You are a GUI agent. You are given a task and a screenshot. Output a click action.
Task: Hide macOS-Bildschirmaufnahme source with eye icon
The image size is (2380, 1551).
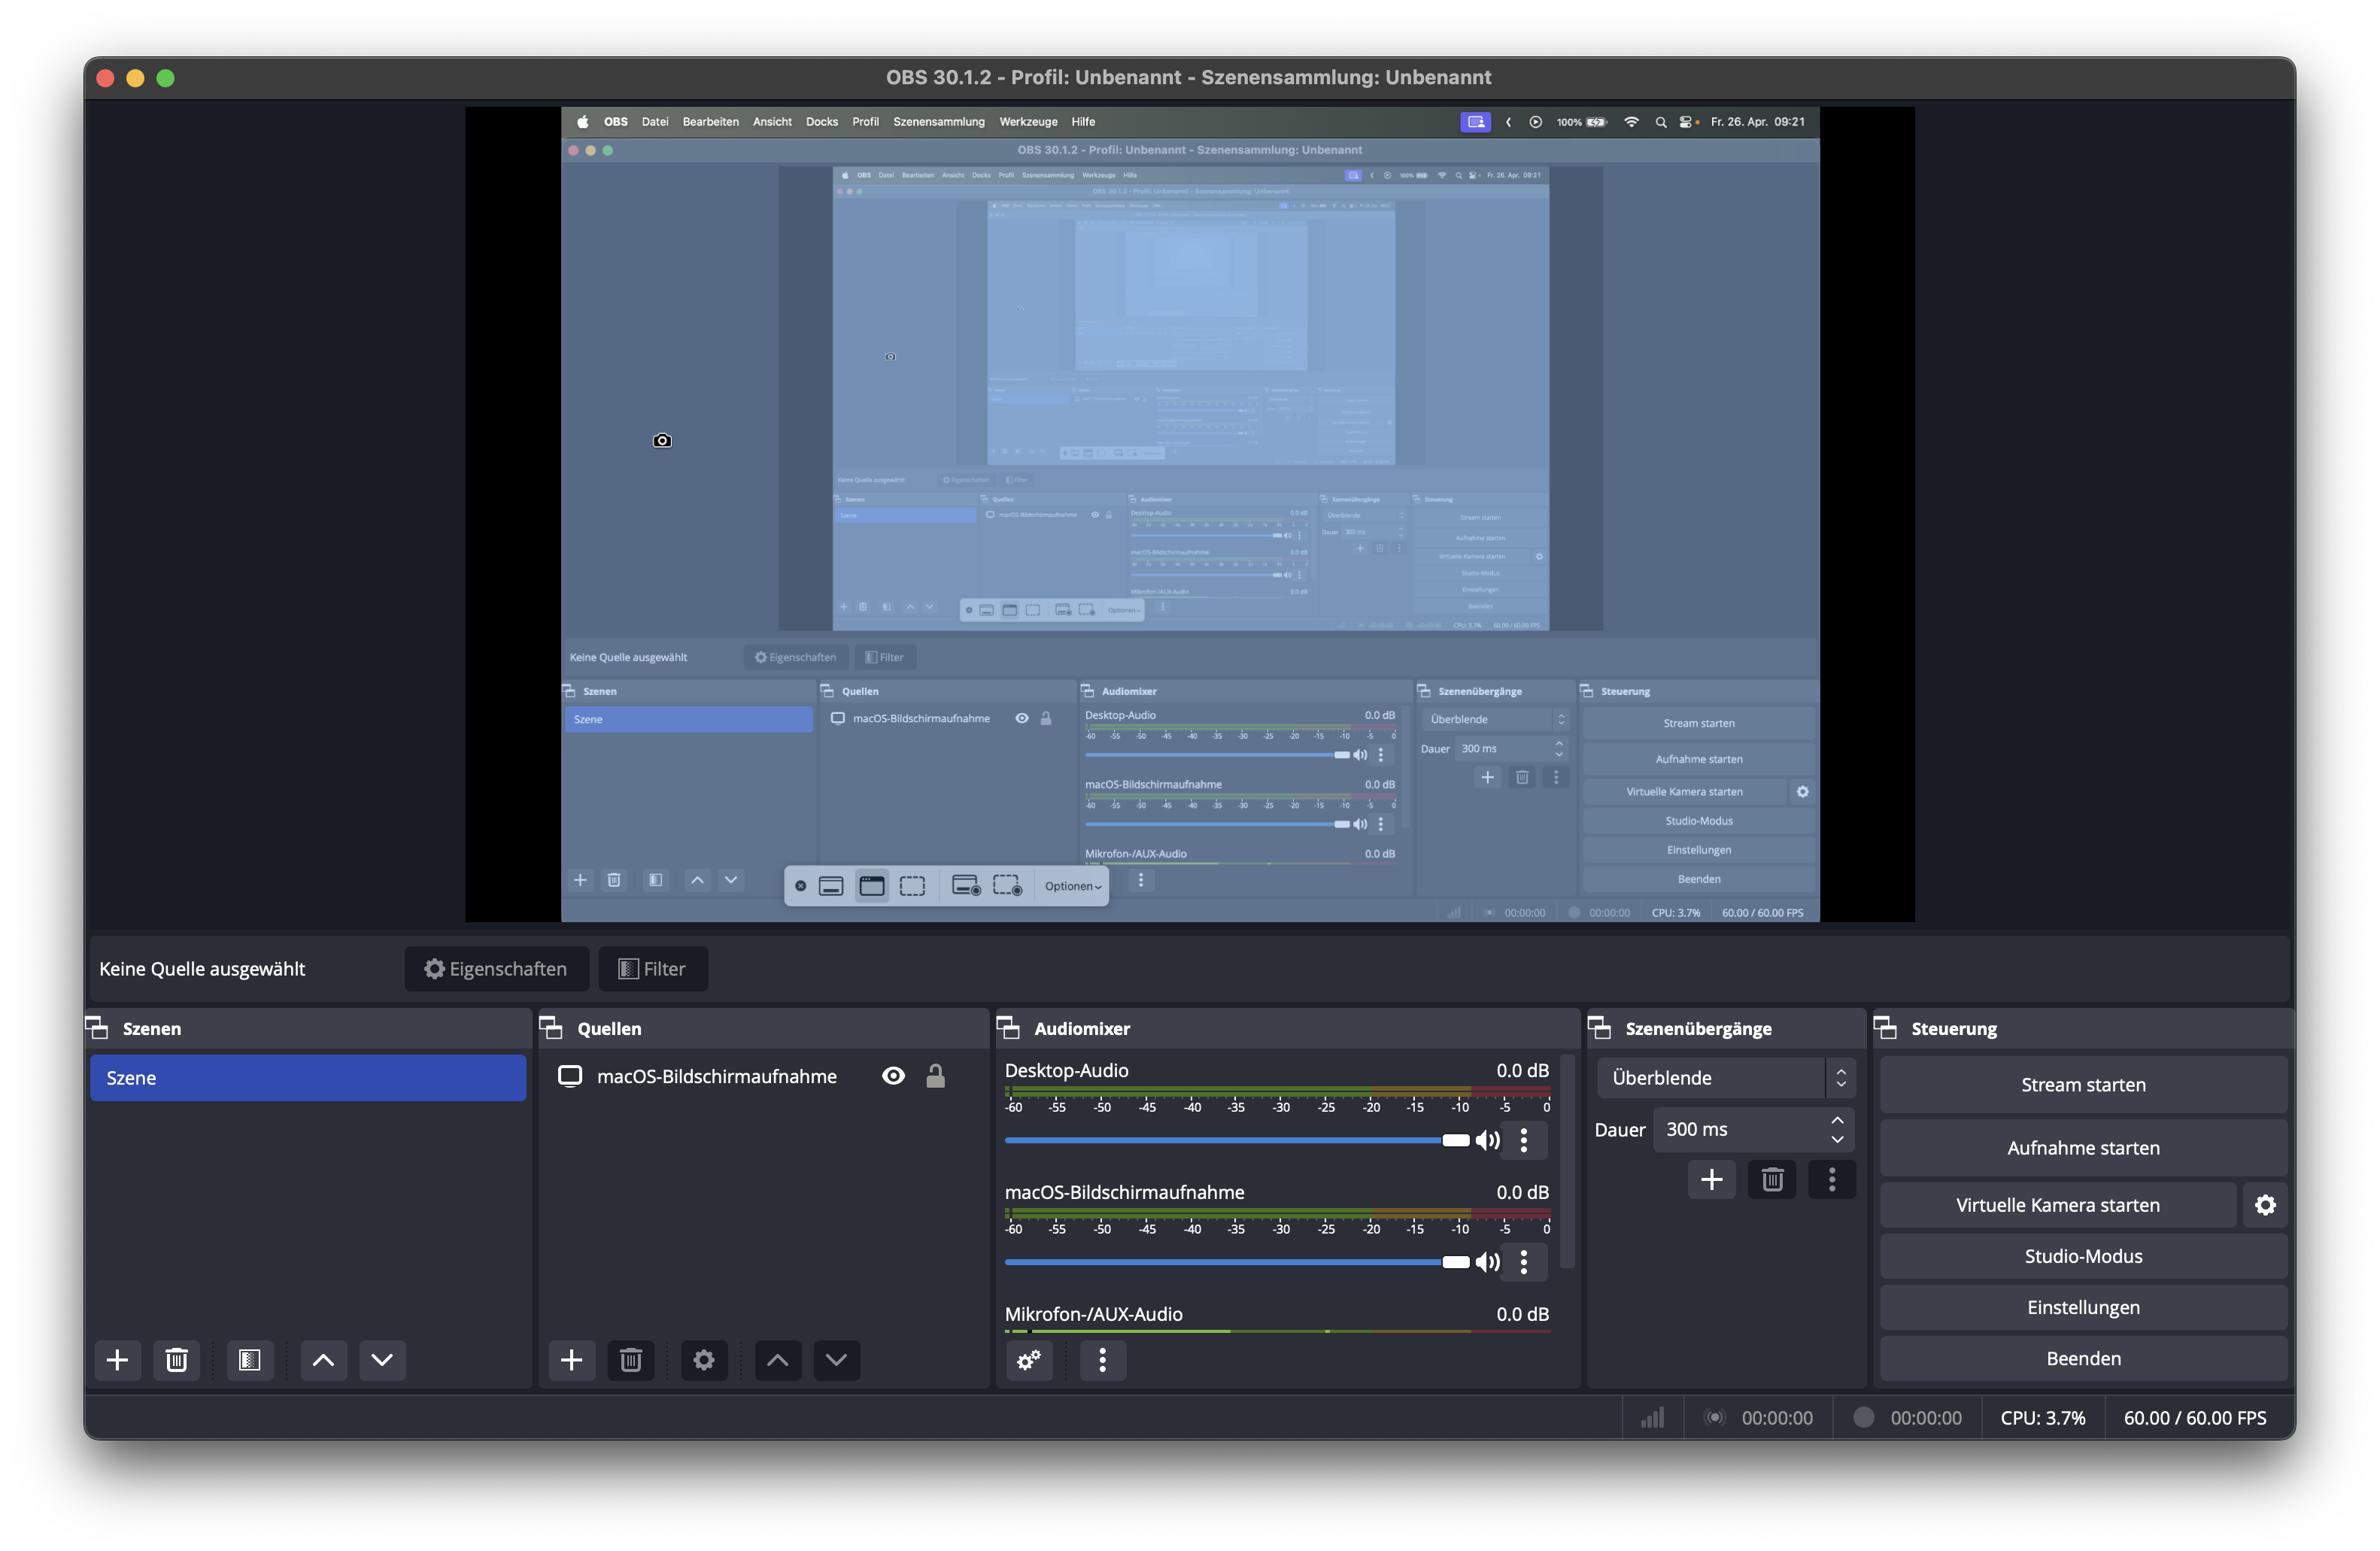coord(893,1076)
